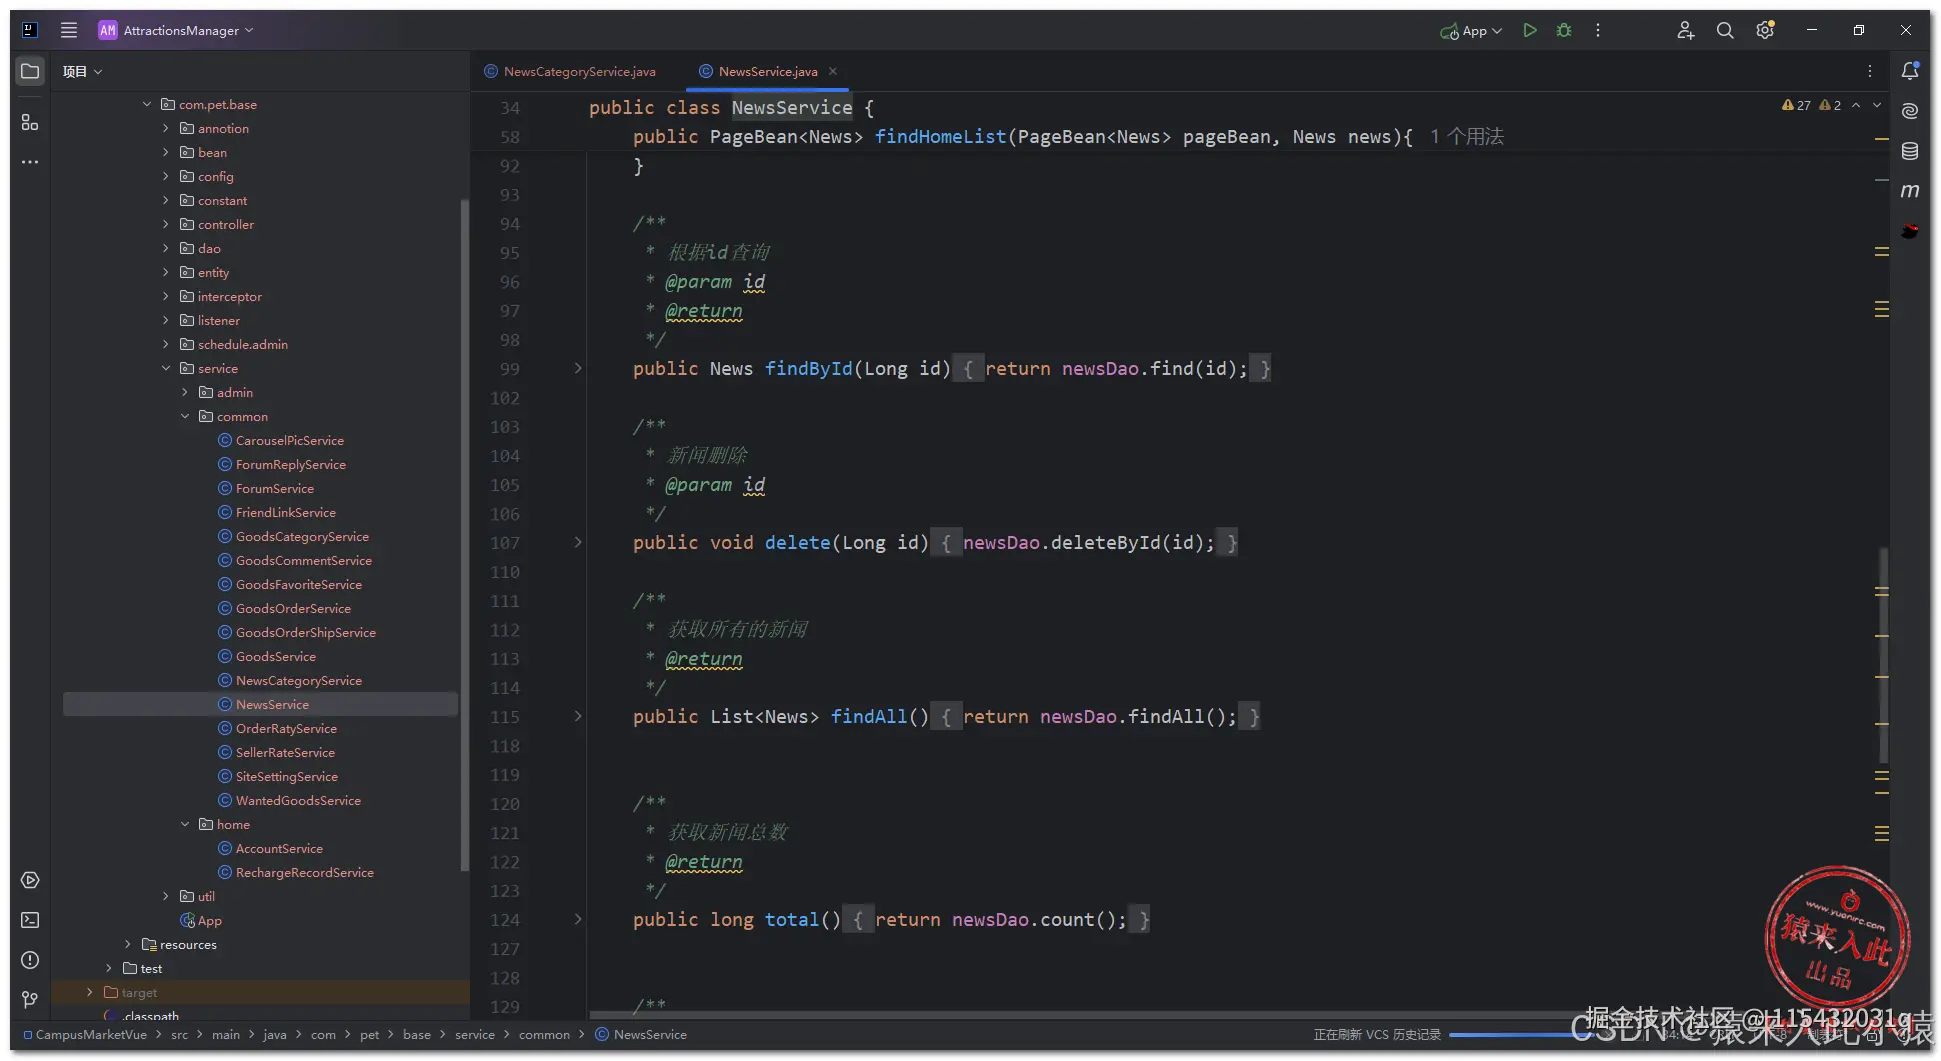
Task: Unfold the delete method body
Action: pos(578,542)
